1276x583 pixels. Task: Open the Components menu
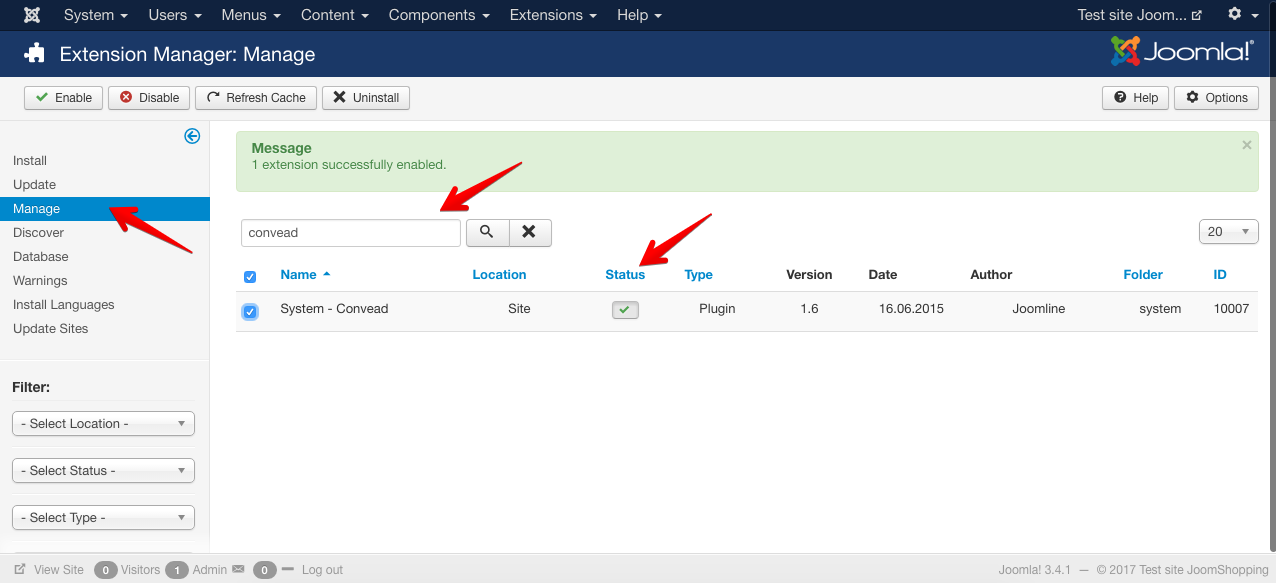click(439, 15)
